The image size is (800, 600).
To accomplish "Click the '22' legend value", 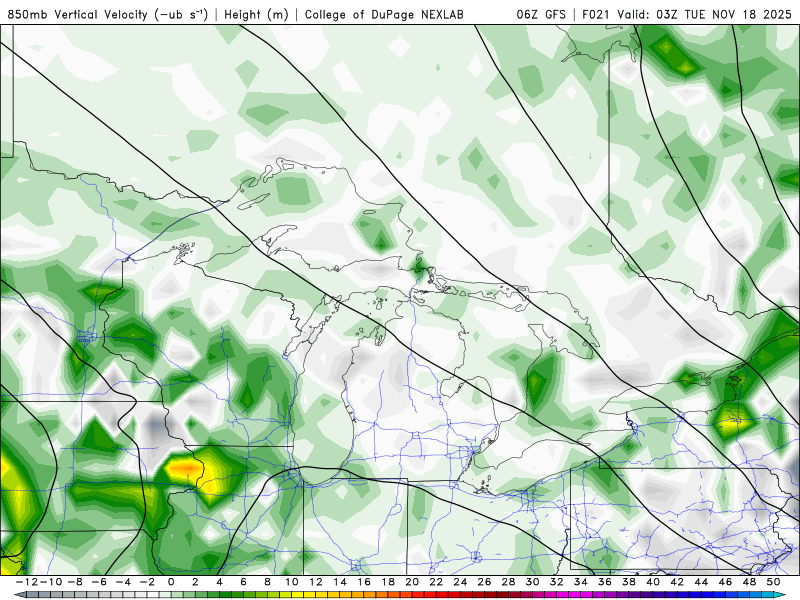I will point(436,582).
